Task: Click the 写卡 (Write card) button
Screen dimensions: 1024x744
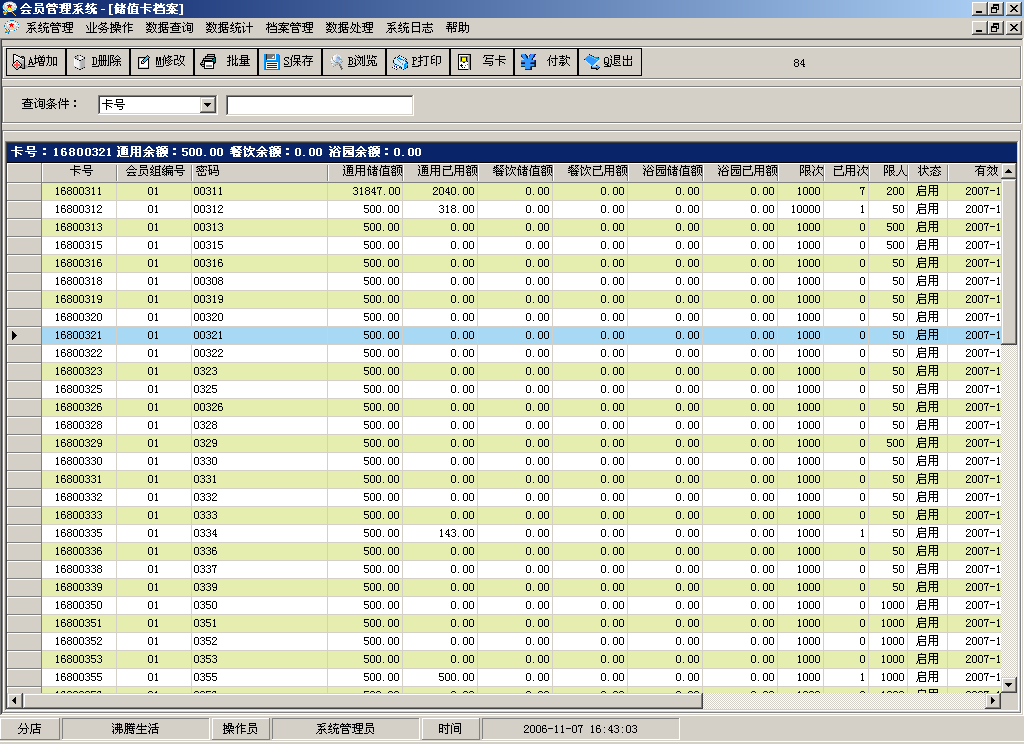Action: [x=481, y=62]
